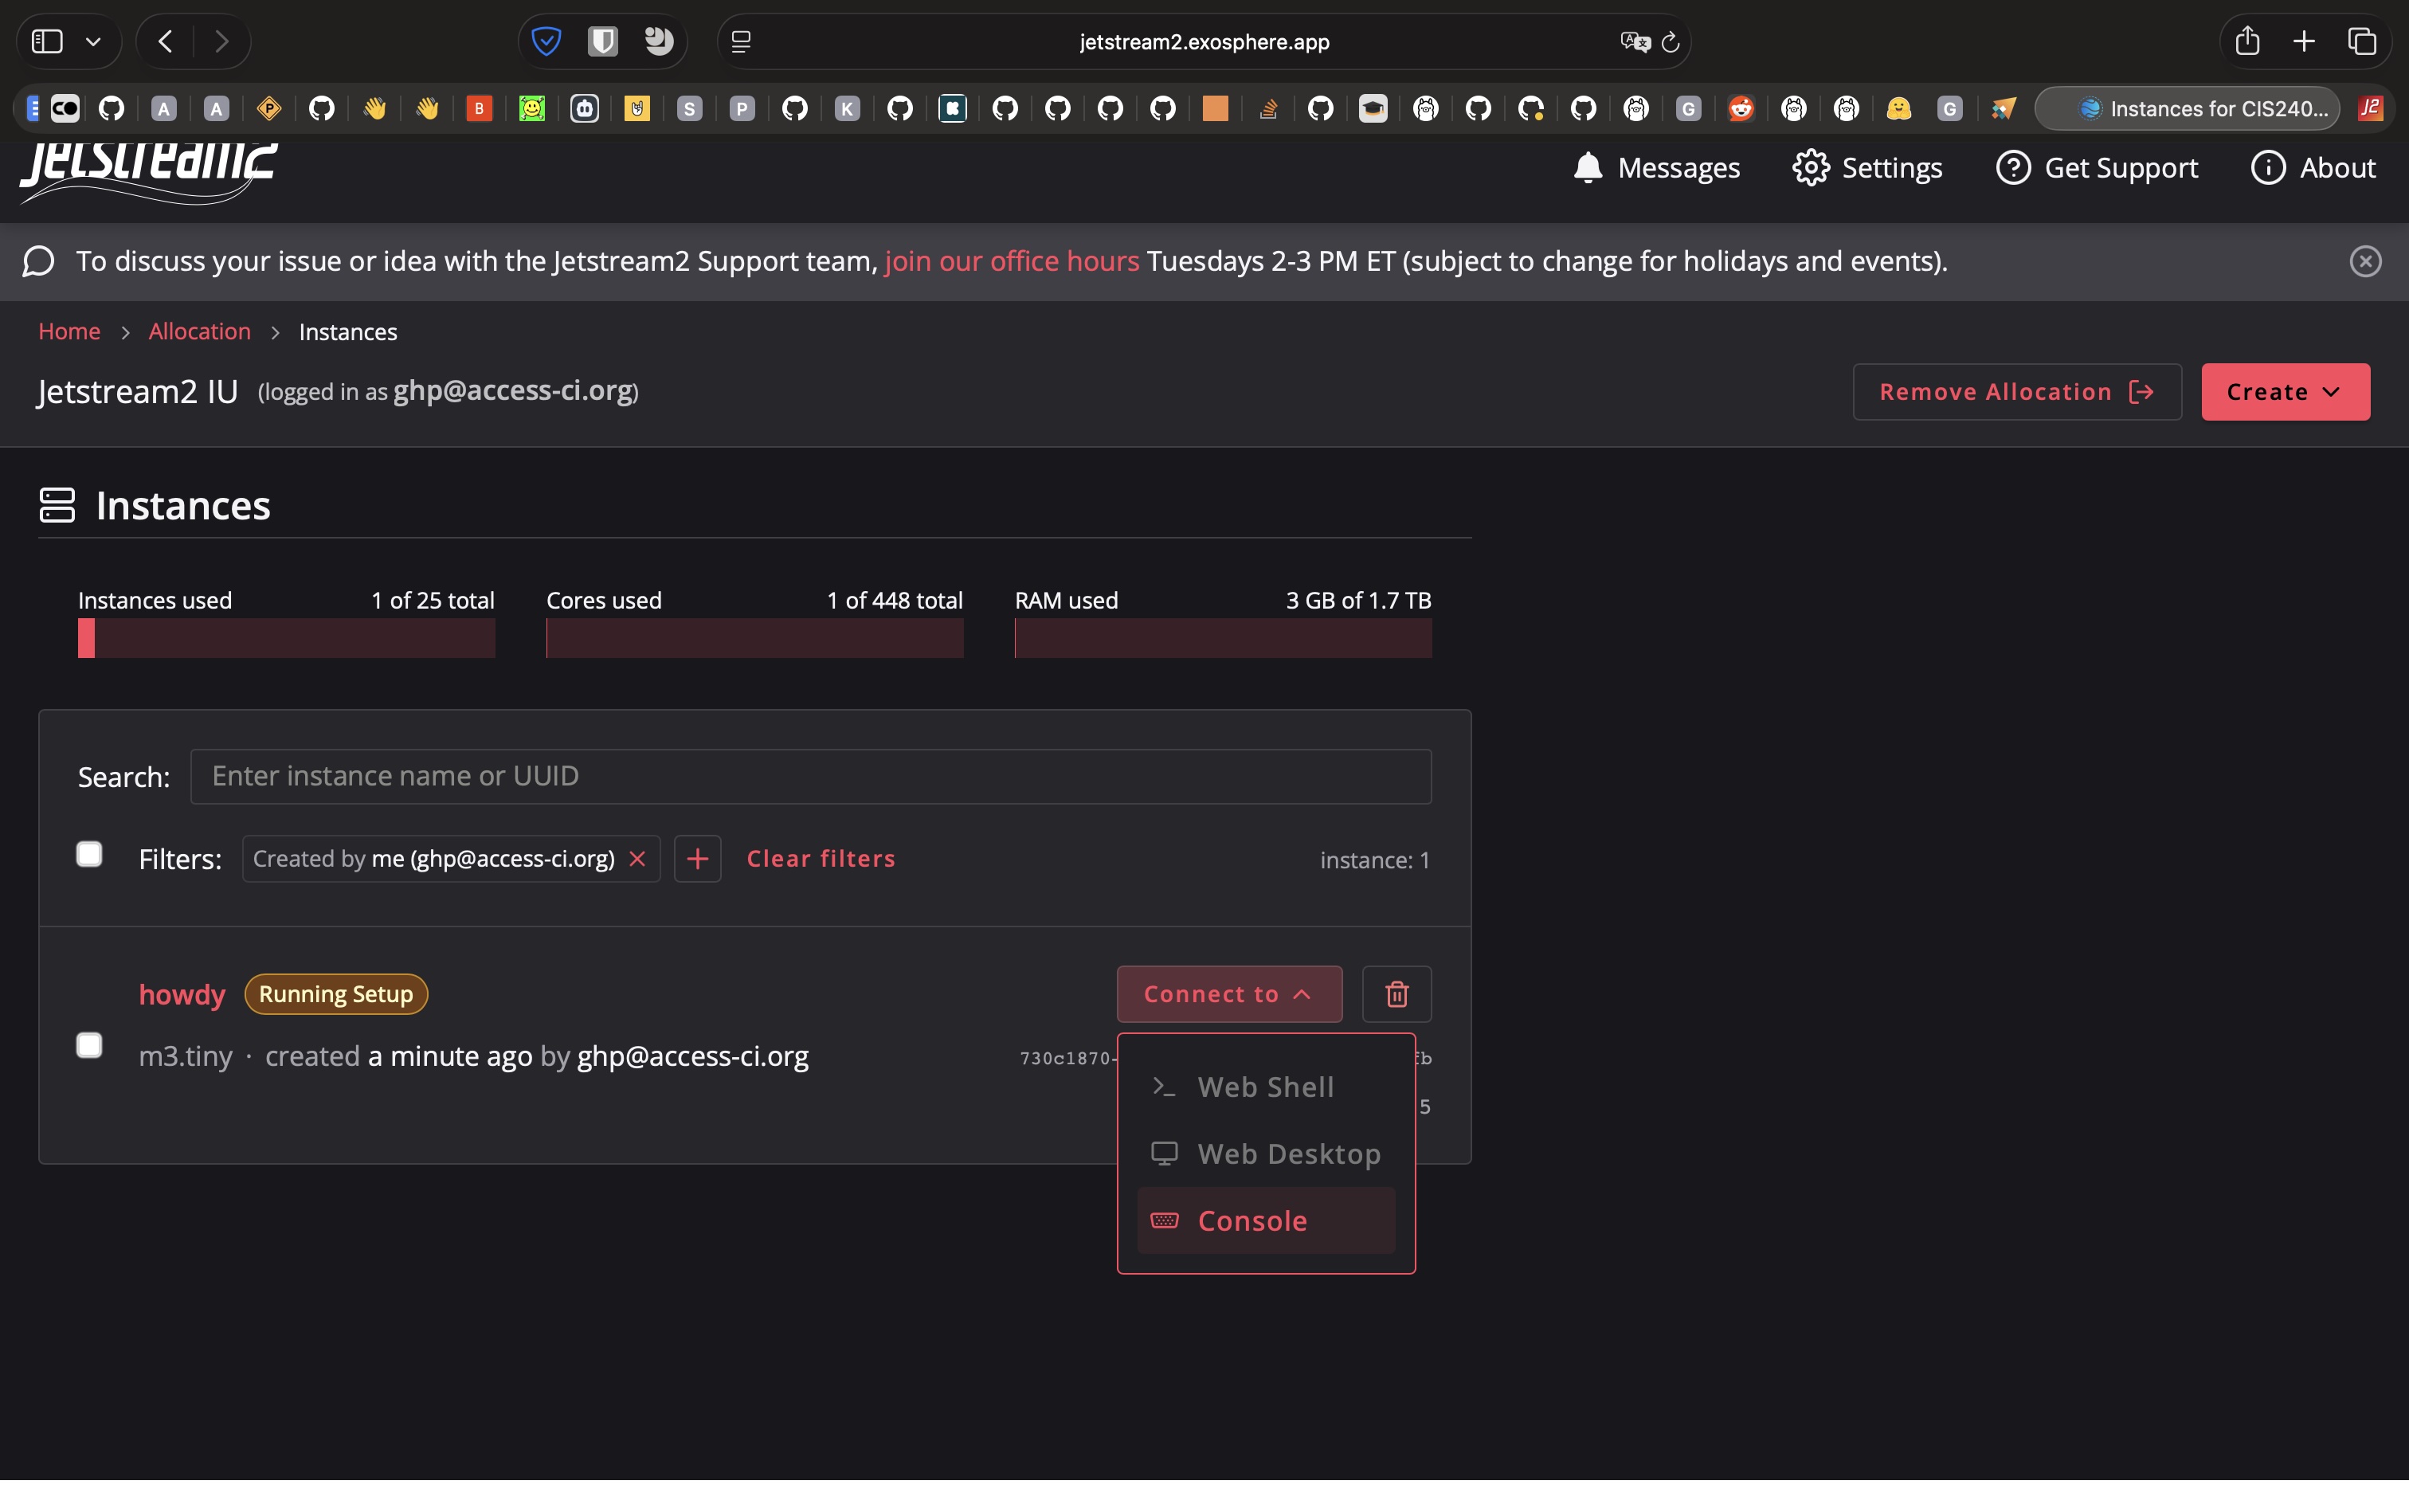Click the translate icon in the address bar
This screenshot has height=1512, width=2409.
pyautogui.click(x=1635, y=41)
